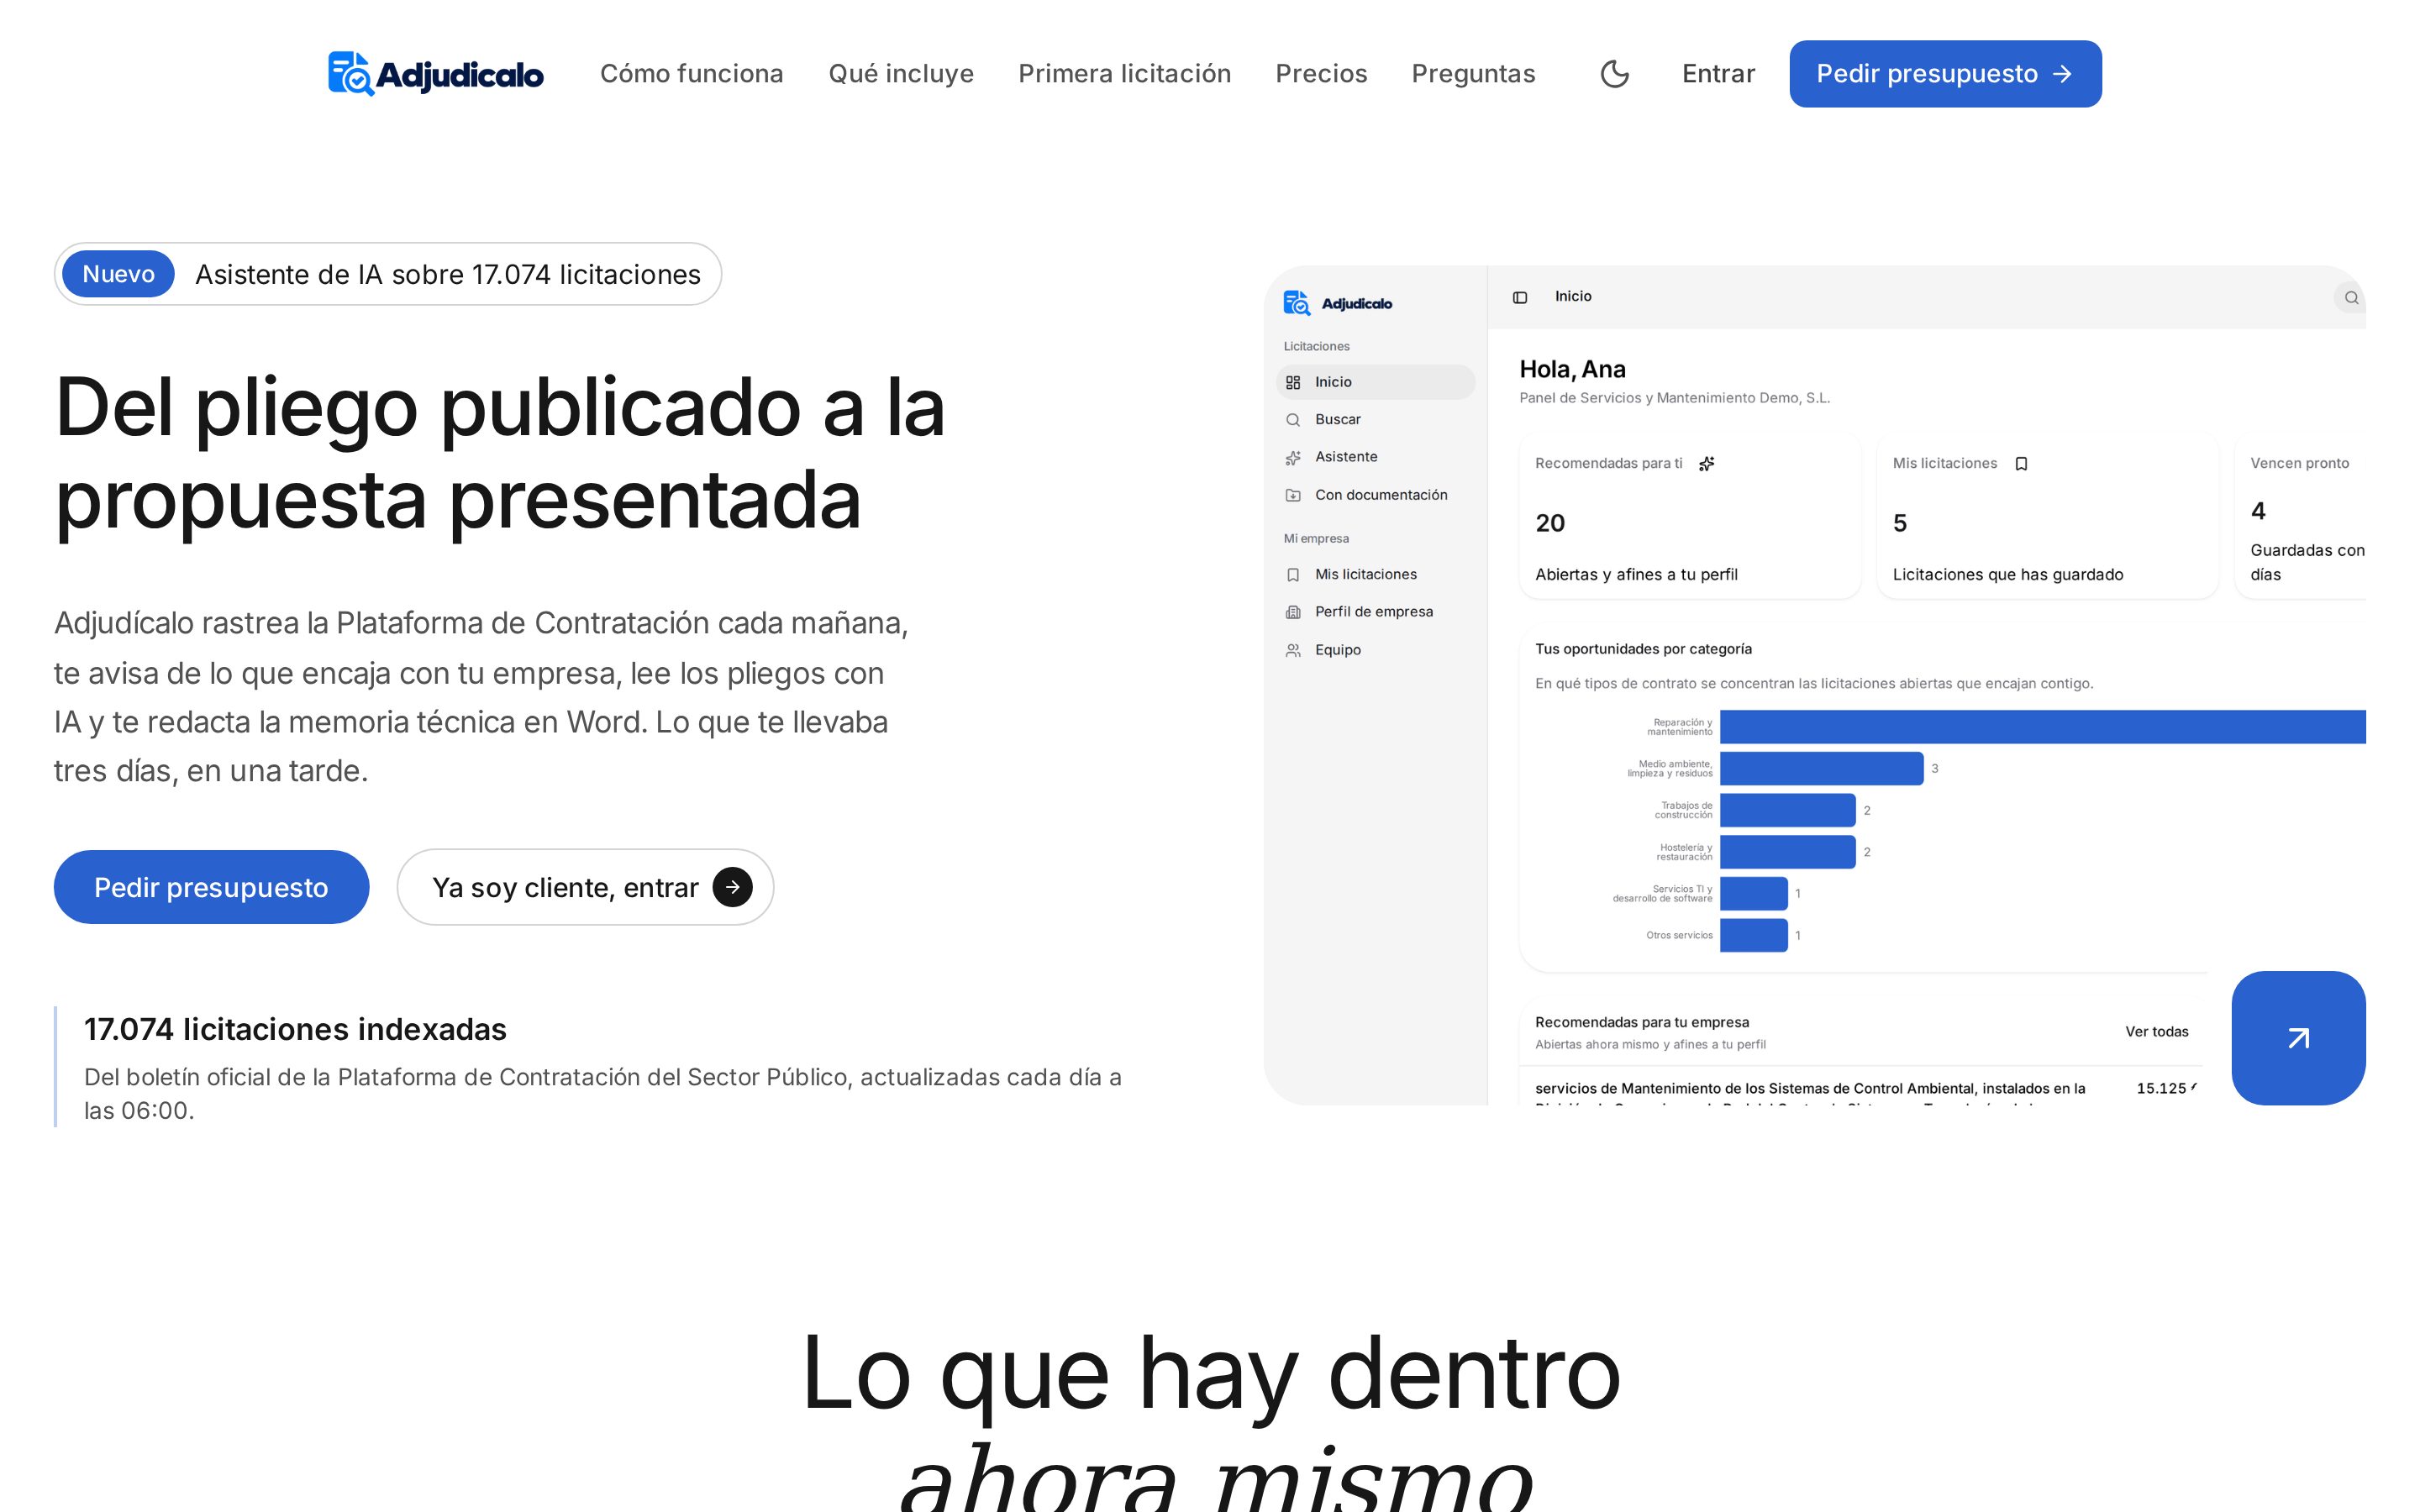Viewport: 2420px width, 1512px height.
Task: Click 'Asistente de IA sobre 17.074 licitaciones' text
Action: (448, 274)
